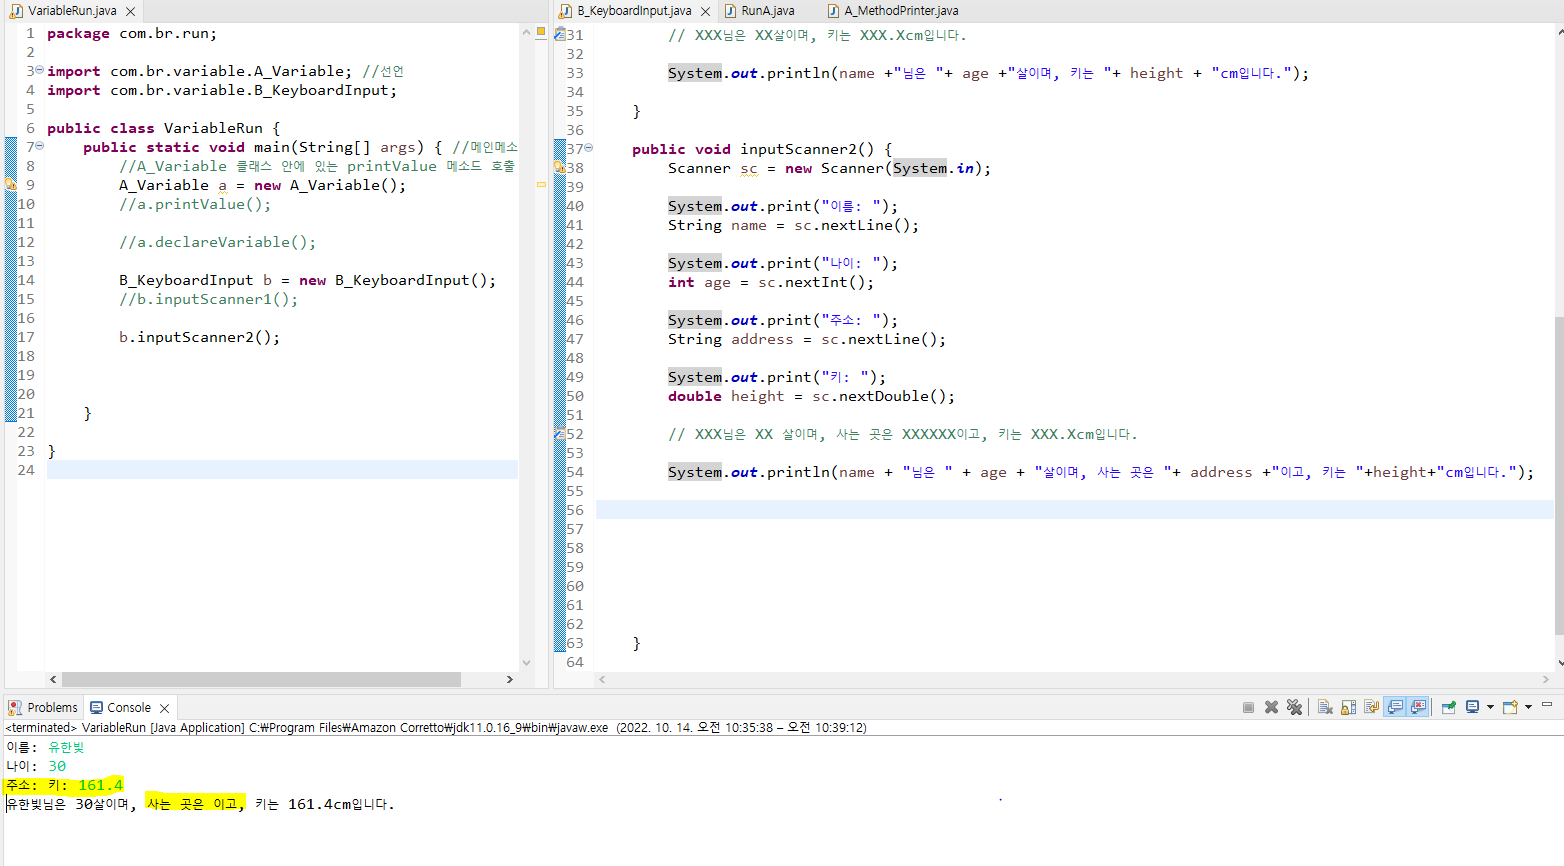The width and height of the screenshot is (1564, 866).
Task: Click the yellow overview ruler warning marker
Action: (541, 184)
